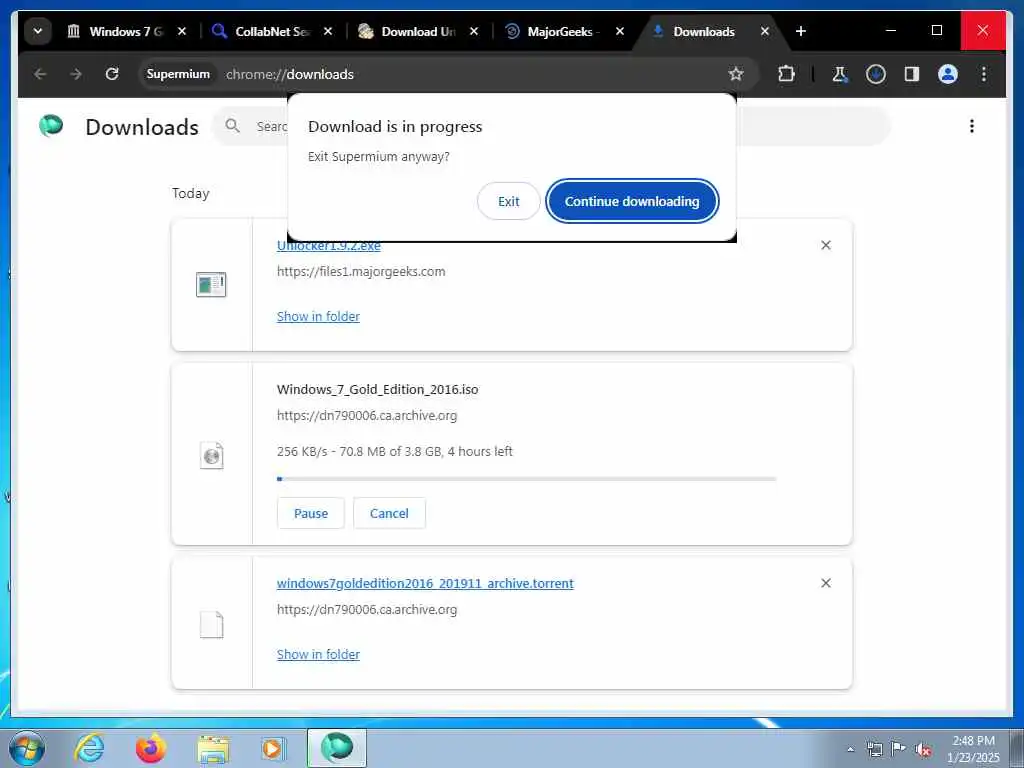
Task: Open the downloads toolbar icon
Action: point(876,74)
